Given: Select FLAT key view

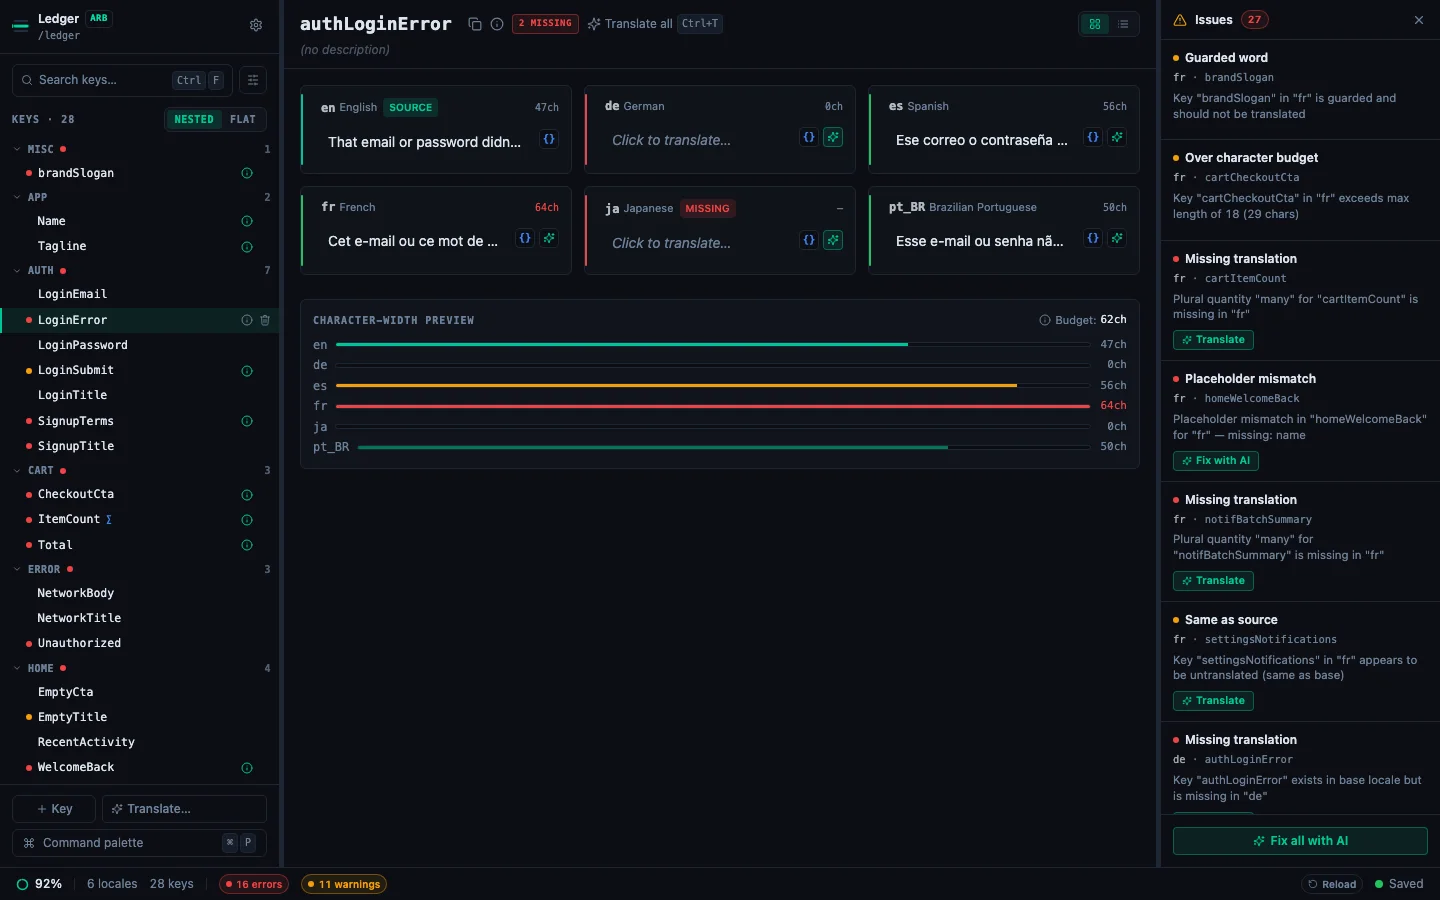Looking at the screenshot, I should click(x=243, y=119).
